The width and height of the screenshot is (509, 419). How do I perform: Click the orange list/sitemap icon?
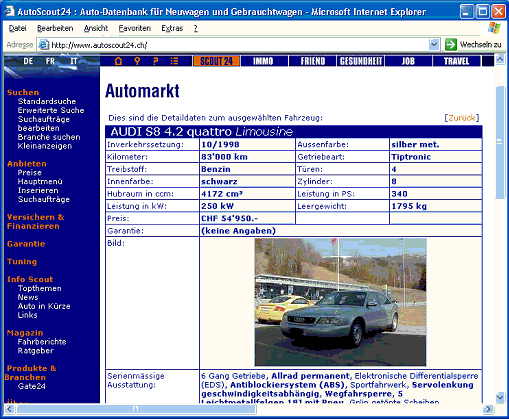(x=174, y=61)
